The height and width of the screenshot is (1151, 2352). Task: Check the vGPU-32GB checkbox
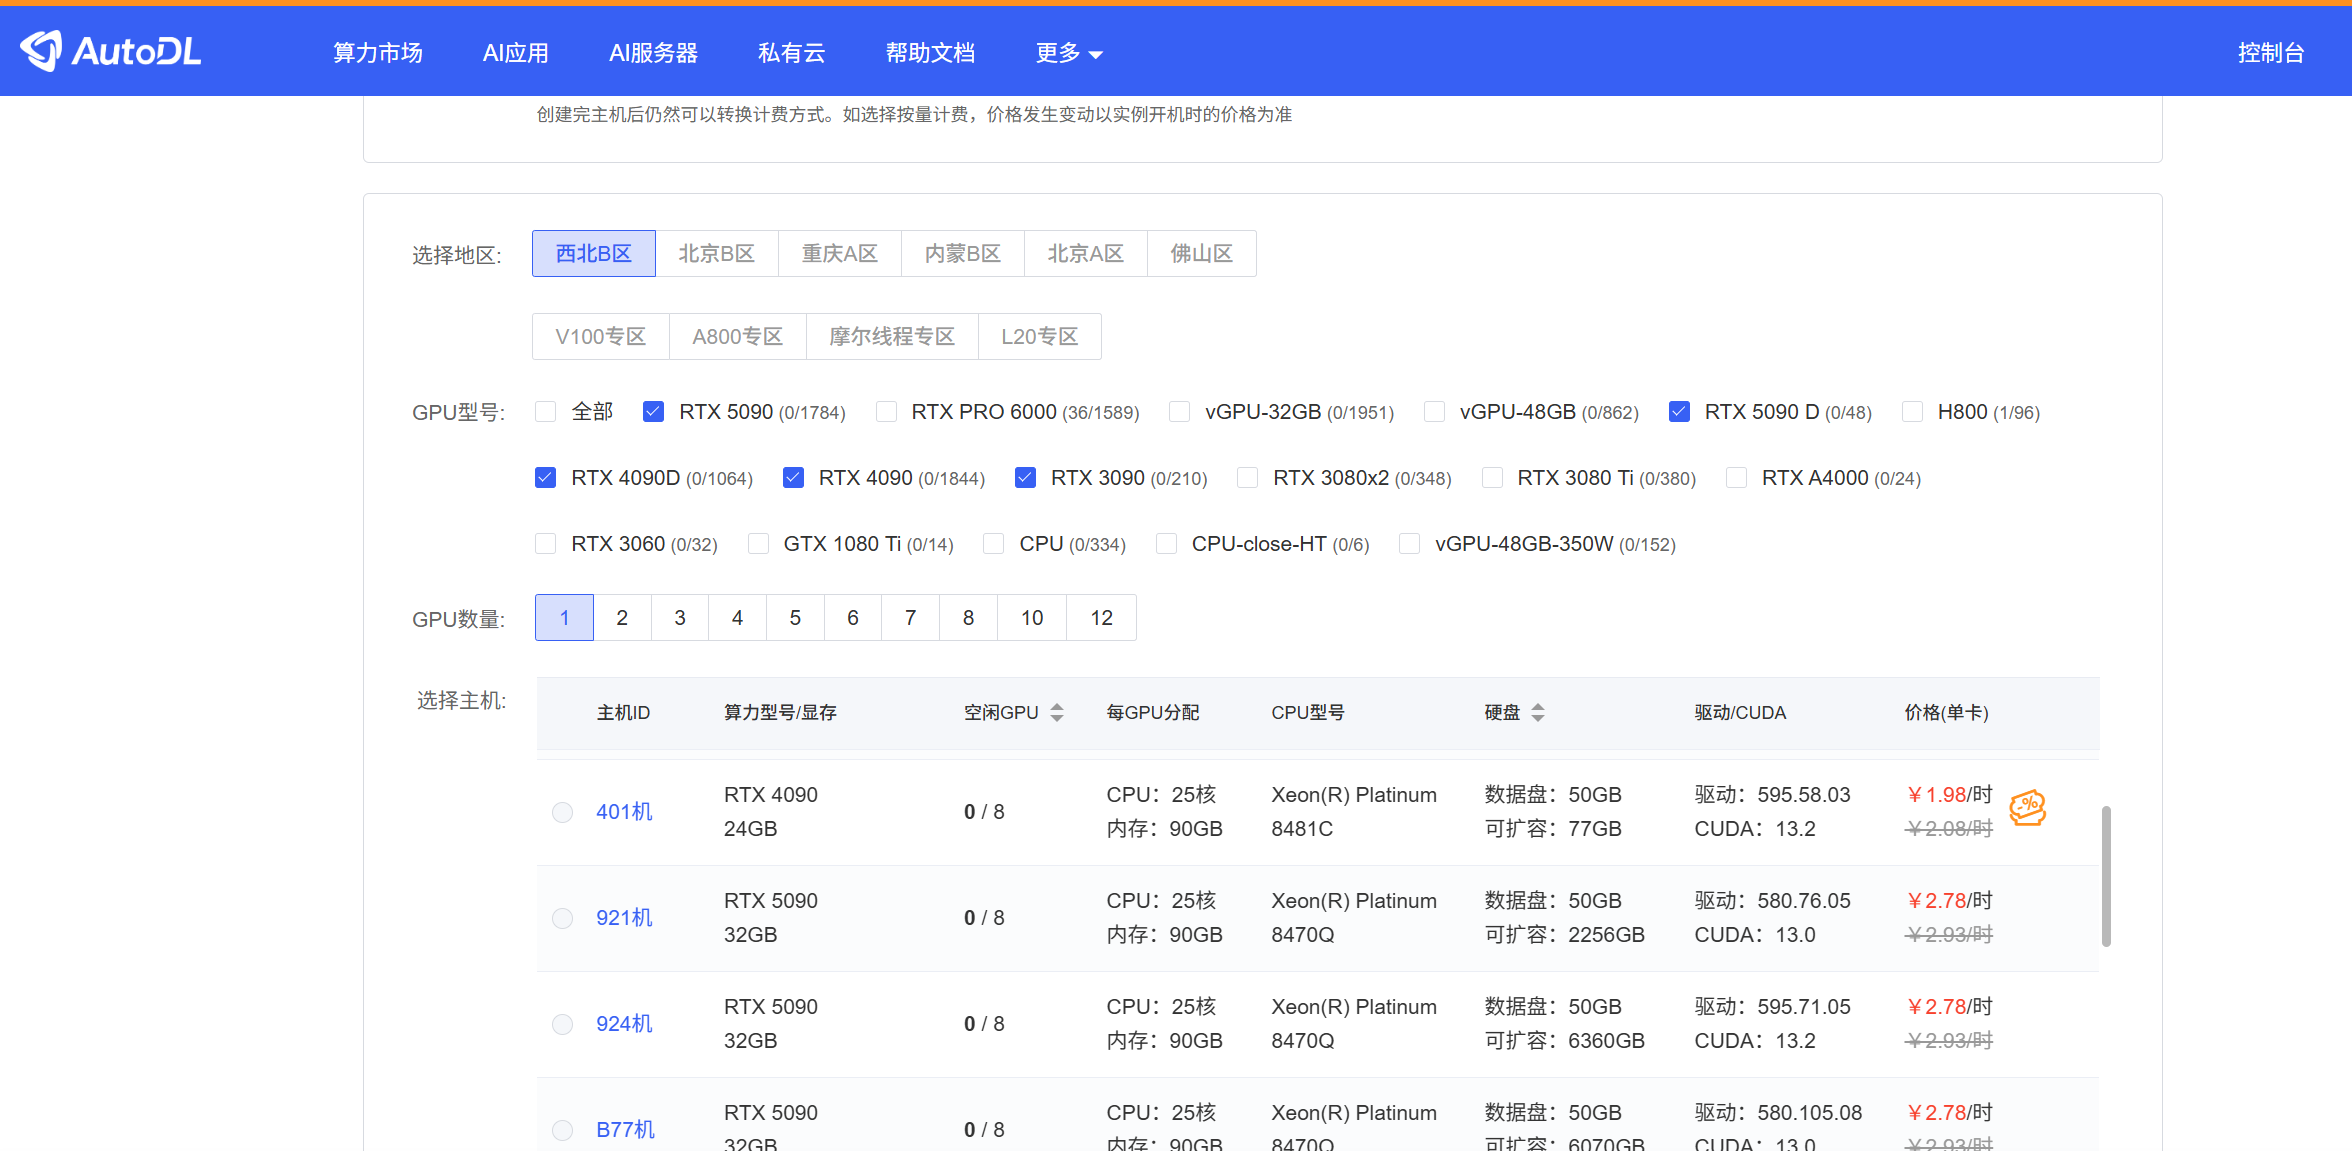click(1180, 412)
